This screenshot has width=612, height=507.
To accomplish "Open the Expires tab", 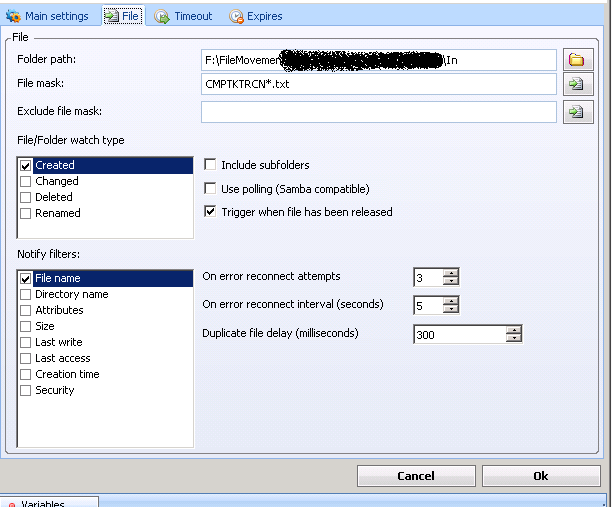I will (x=256, y=16).
